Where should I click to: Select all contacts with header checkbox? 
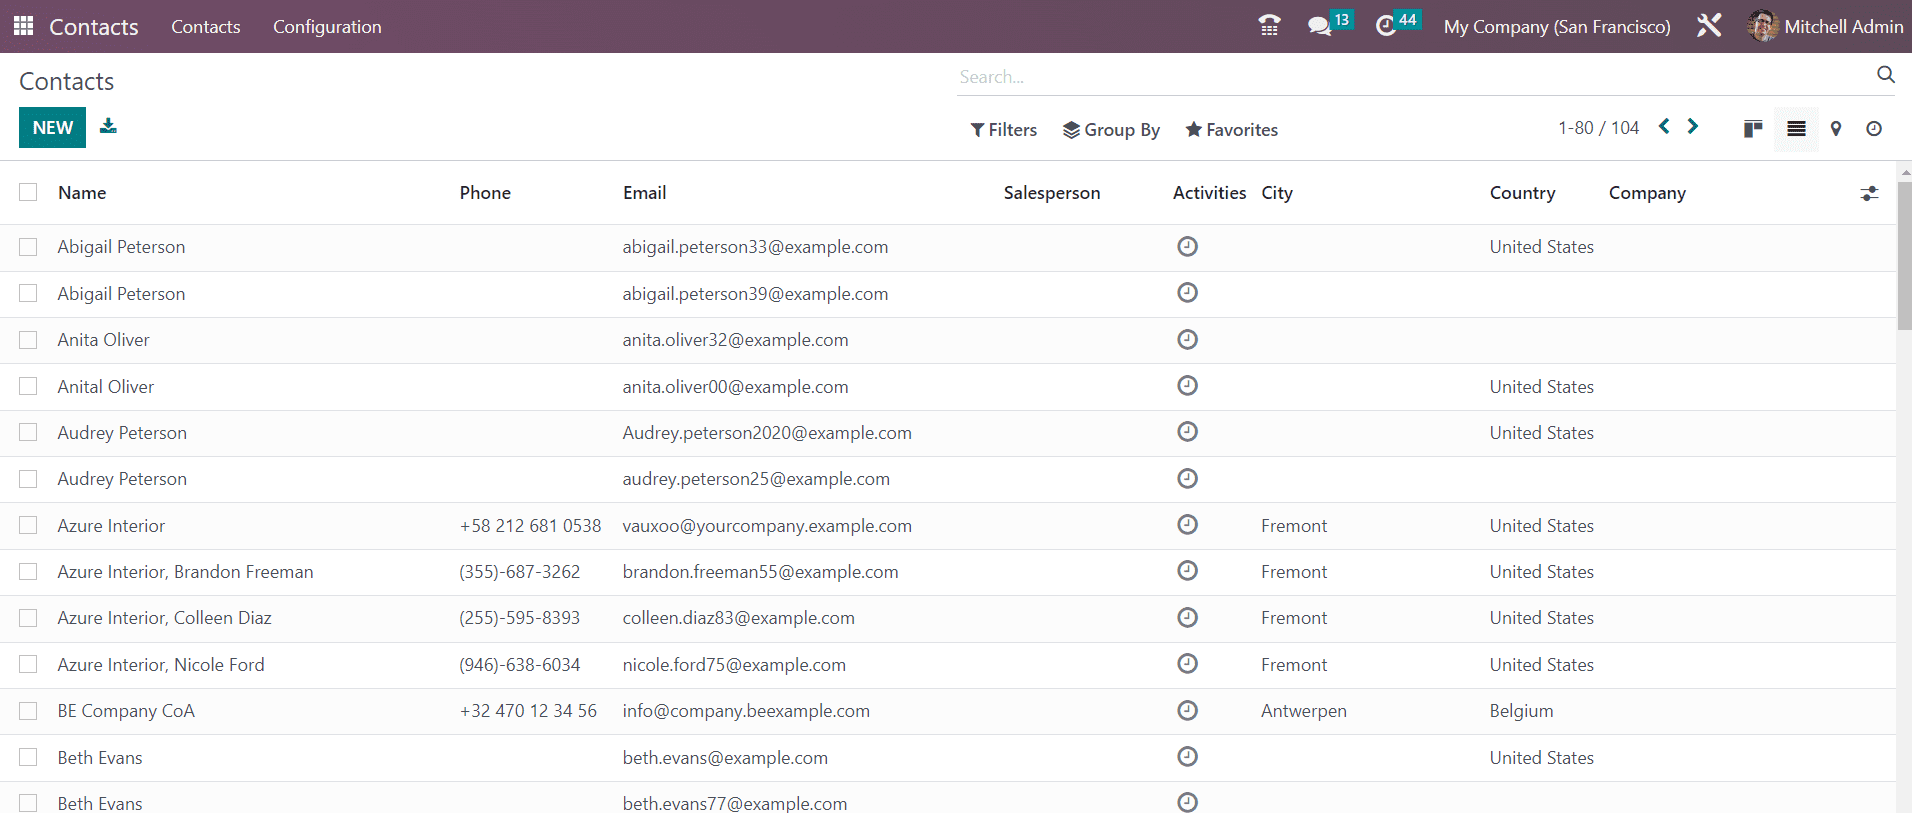point(28,192)
